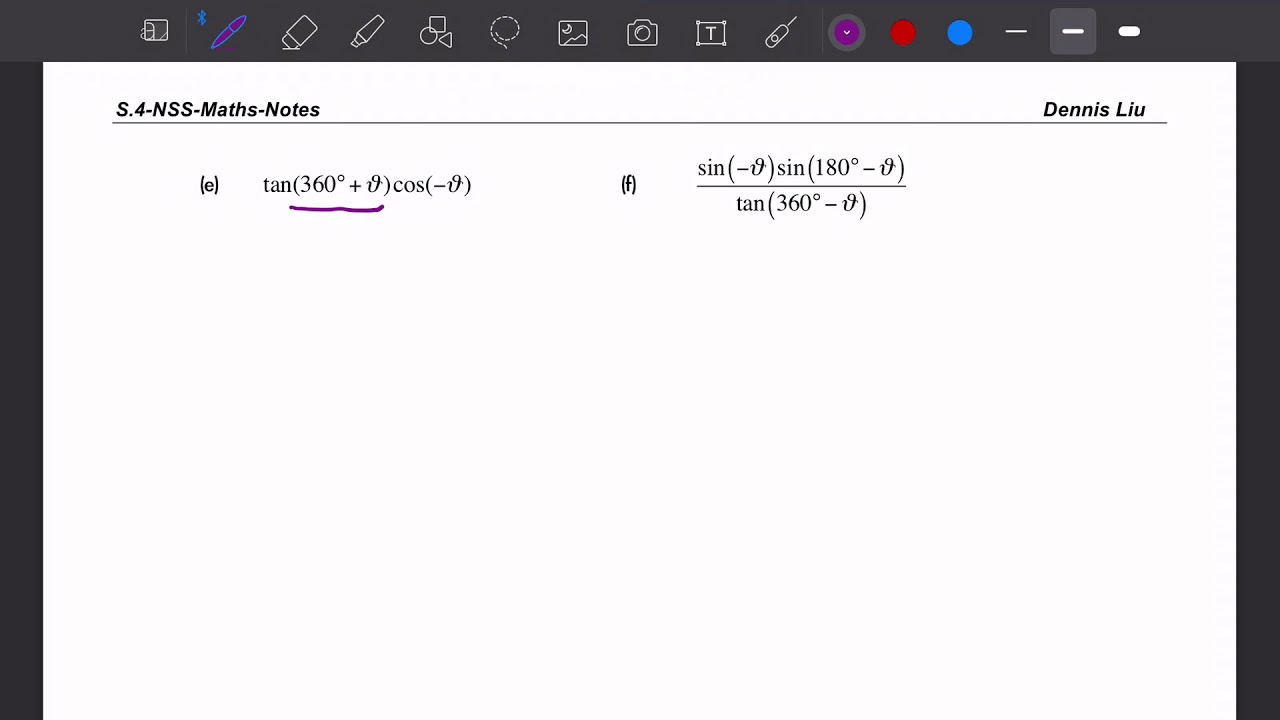Toggle the read-only zoom window icon

click(x=155, y=31)
